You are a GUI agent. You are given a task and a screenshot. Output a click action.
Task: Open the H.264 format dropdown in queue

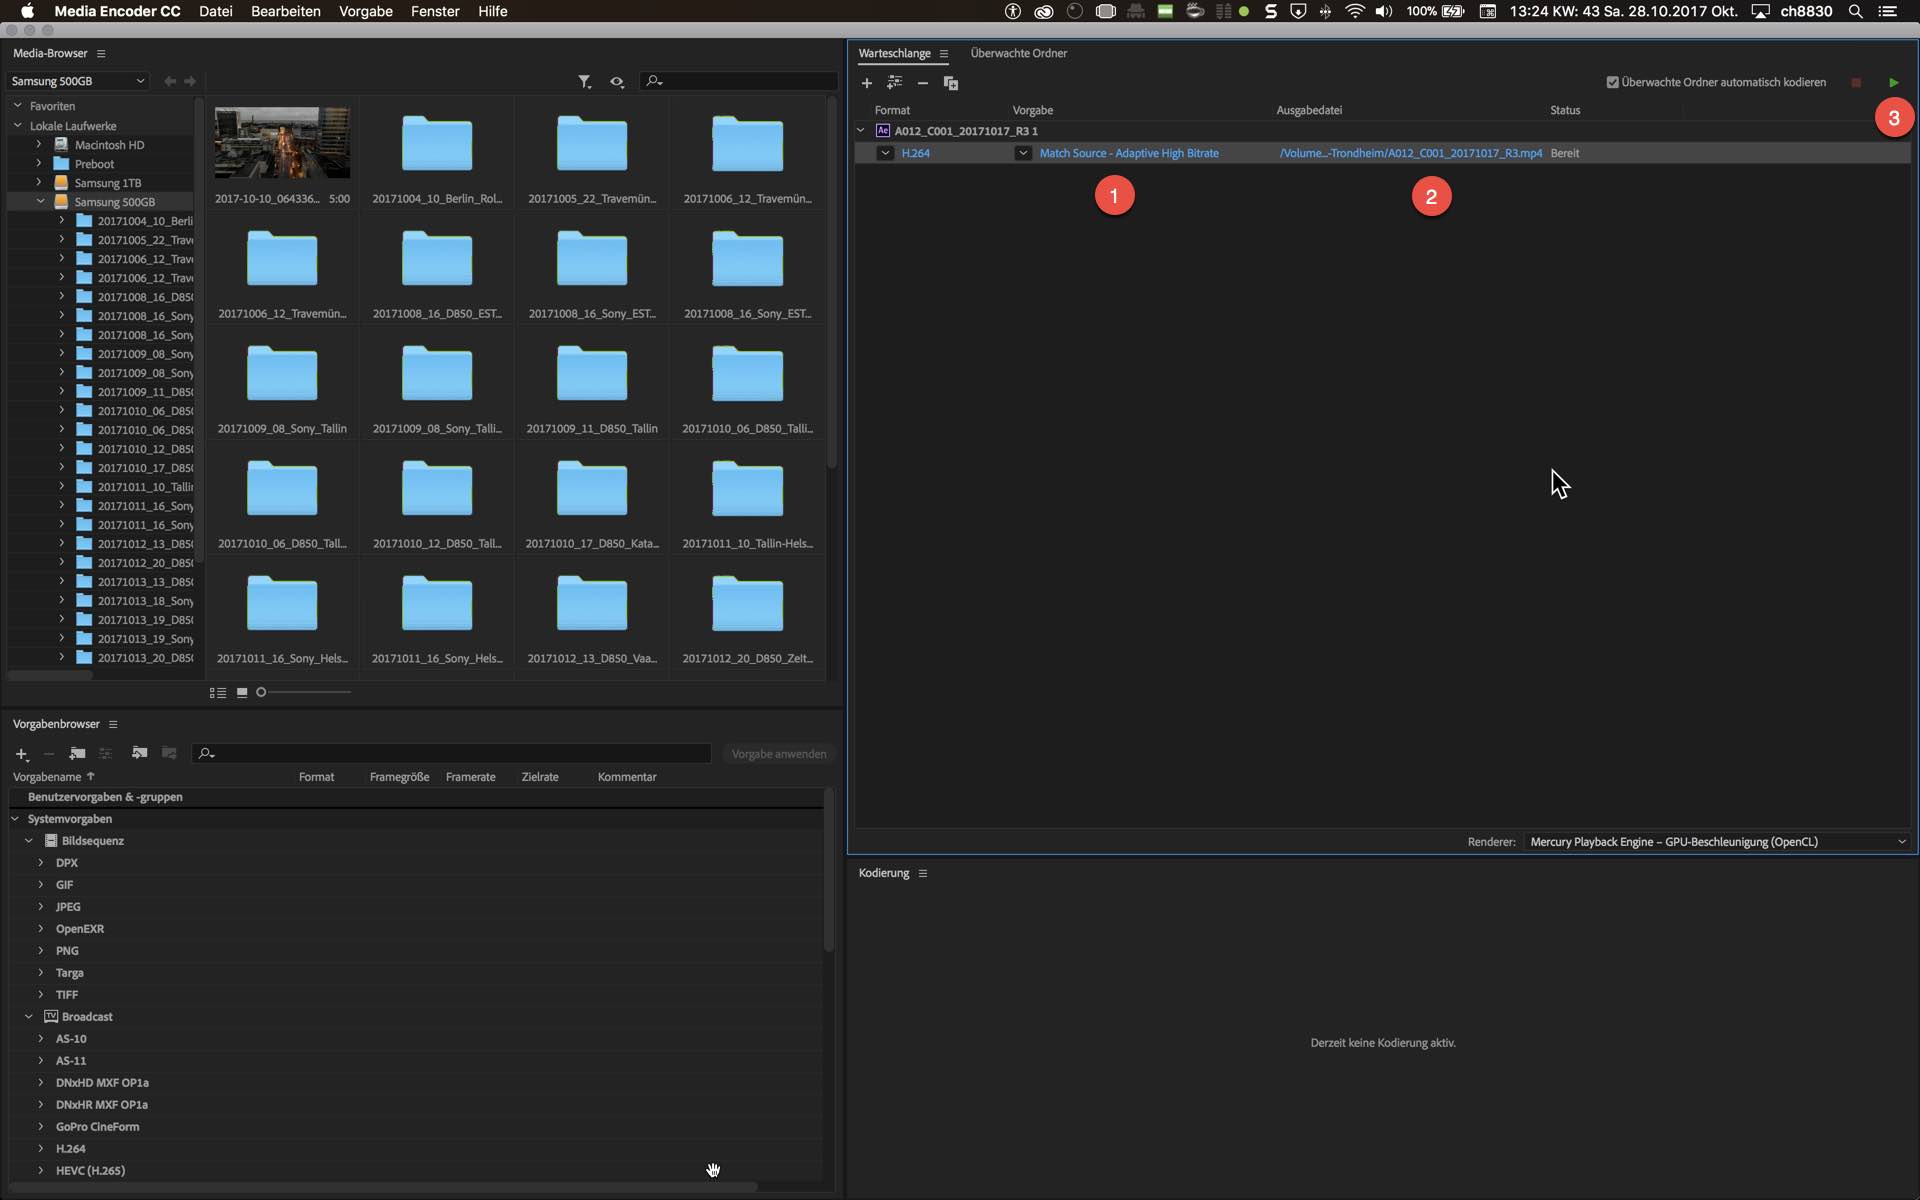pos(885,153)
